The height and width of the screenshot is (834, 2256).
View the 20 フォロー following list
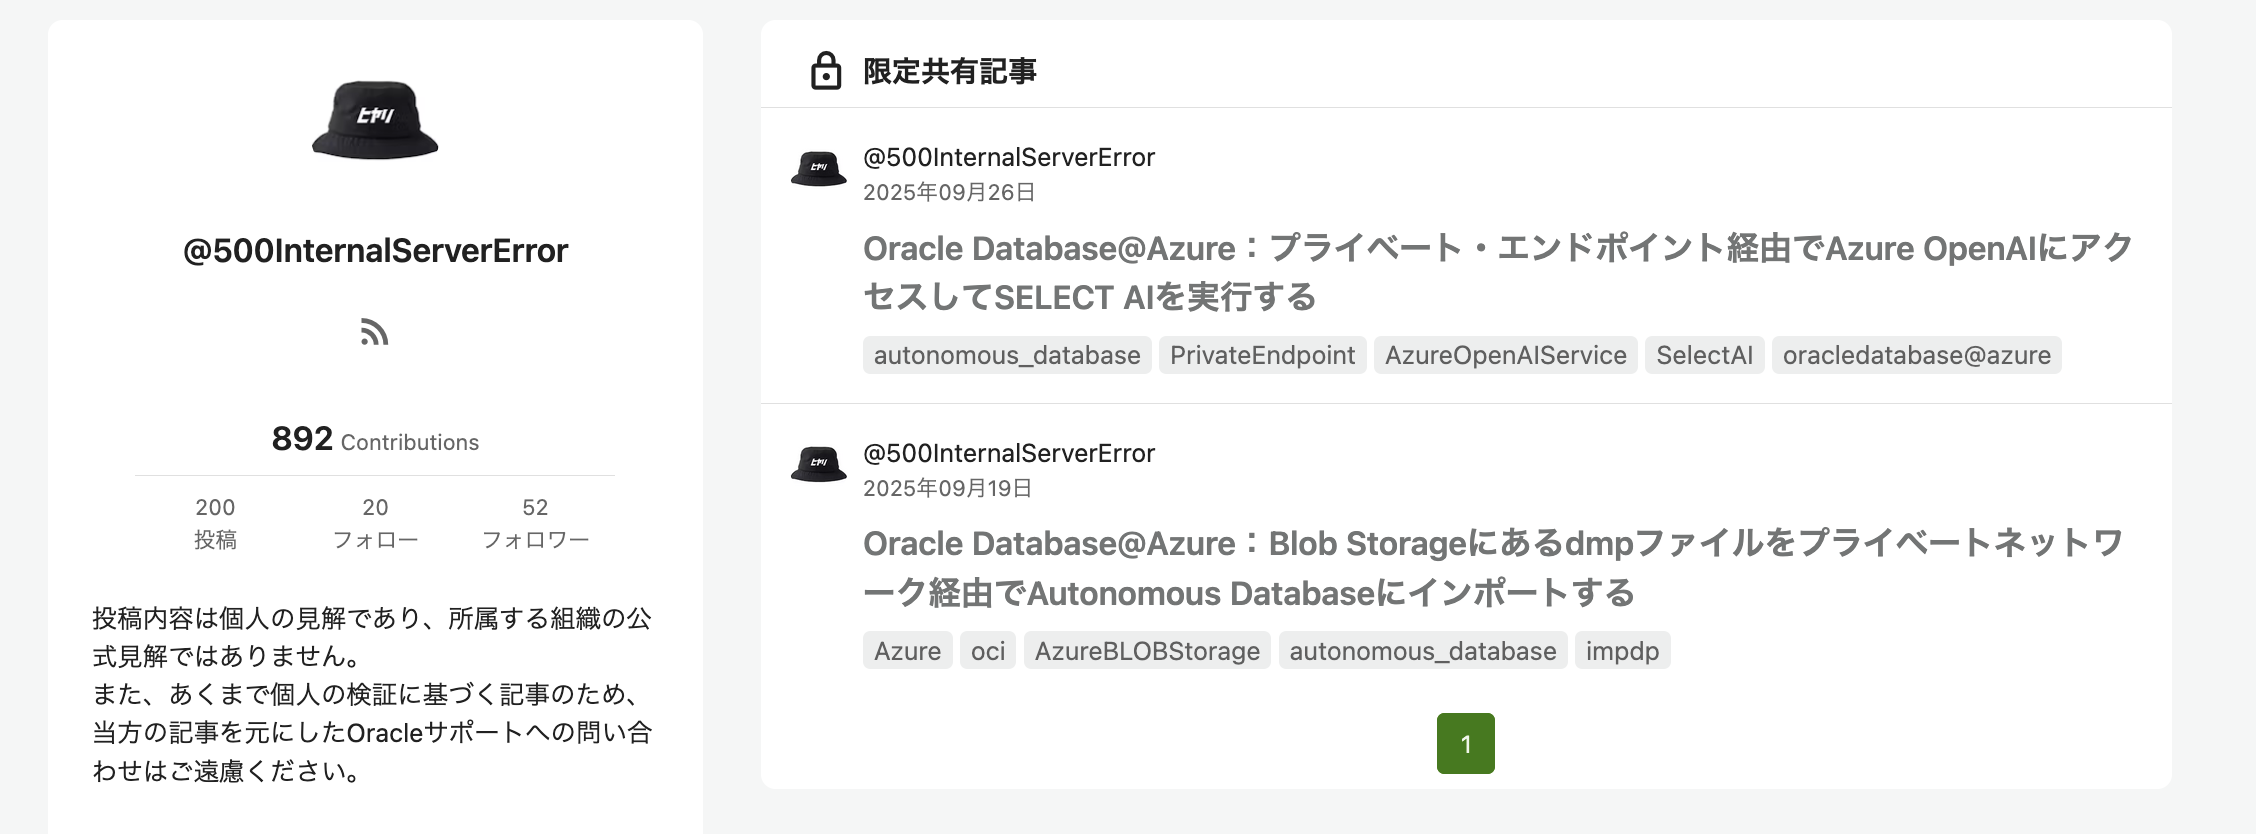click(x=375, y=523)
